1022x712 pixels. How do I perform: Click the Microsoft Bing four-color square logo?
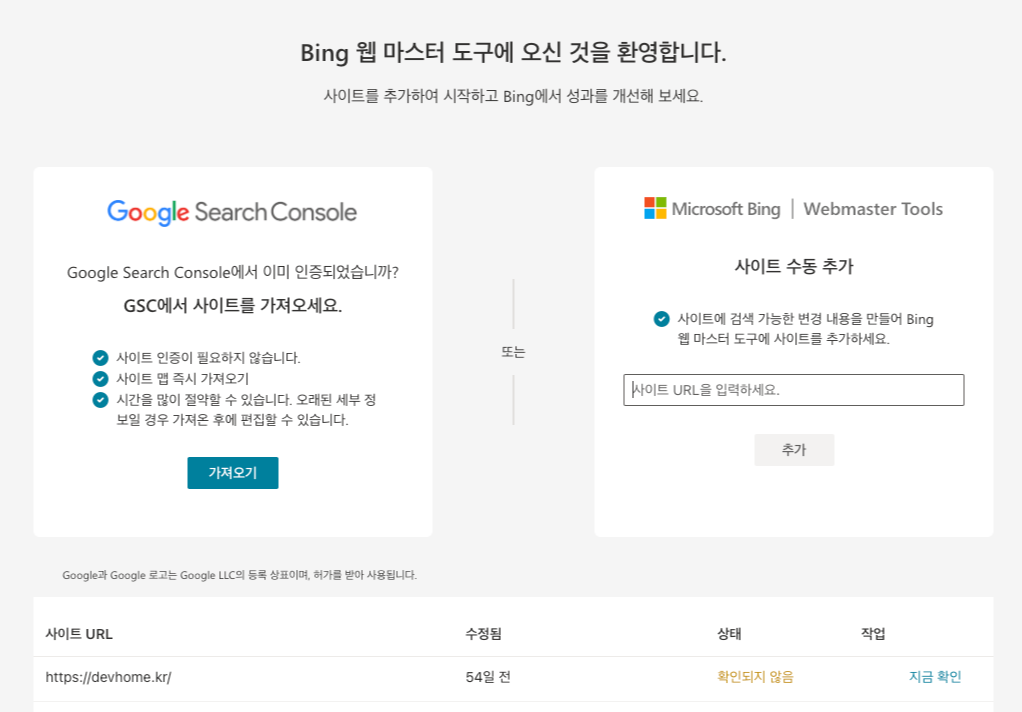[655, 209]
